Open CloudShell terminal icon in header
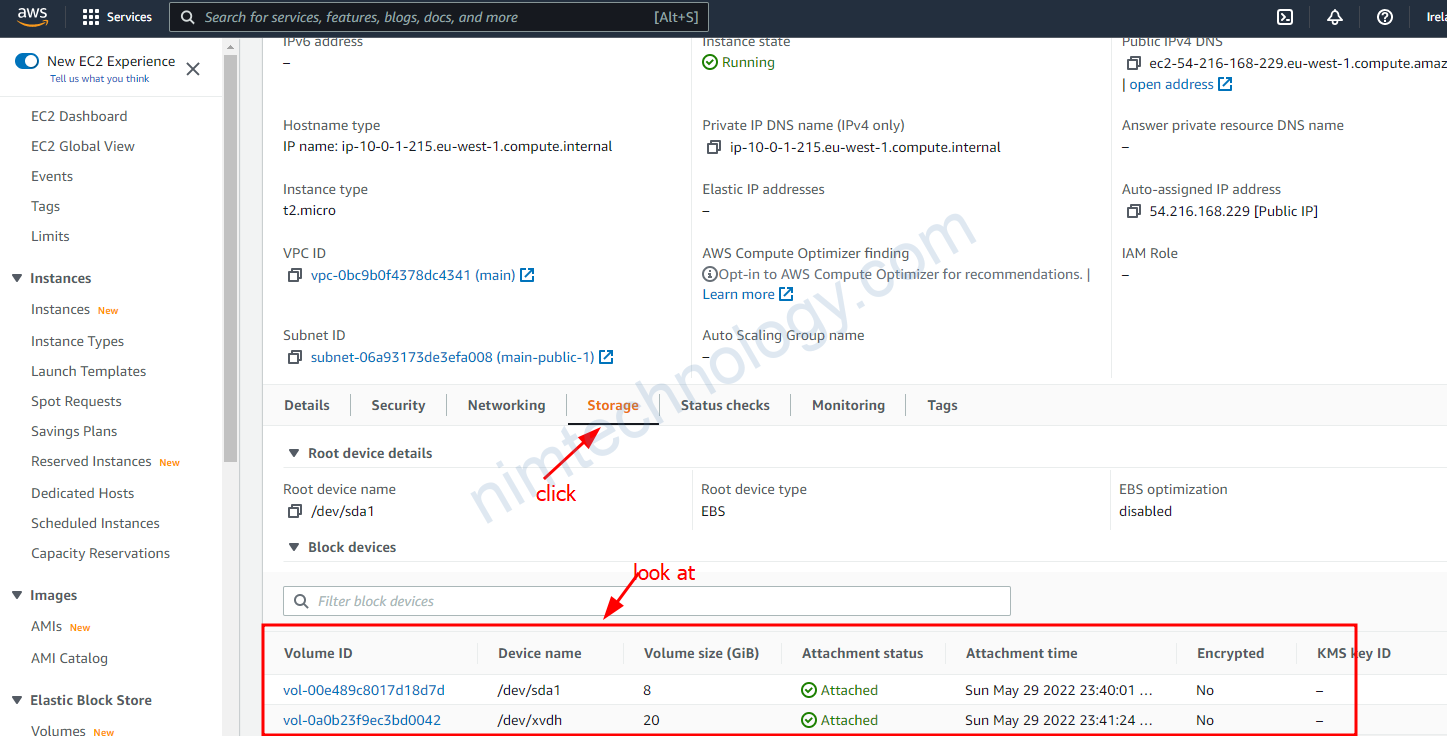 click(1286, 17)
